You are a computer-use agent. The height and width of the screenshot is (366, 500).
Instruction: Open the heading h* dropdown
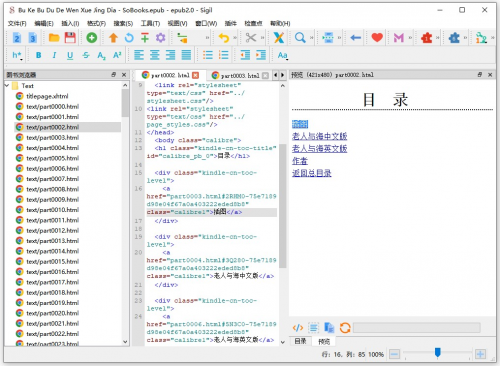coord(17,55)
